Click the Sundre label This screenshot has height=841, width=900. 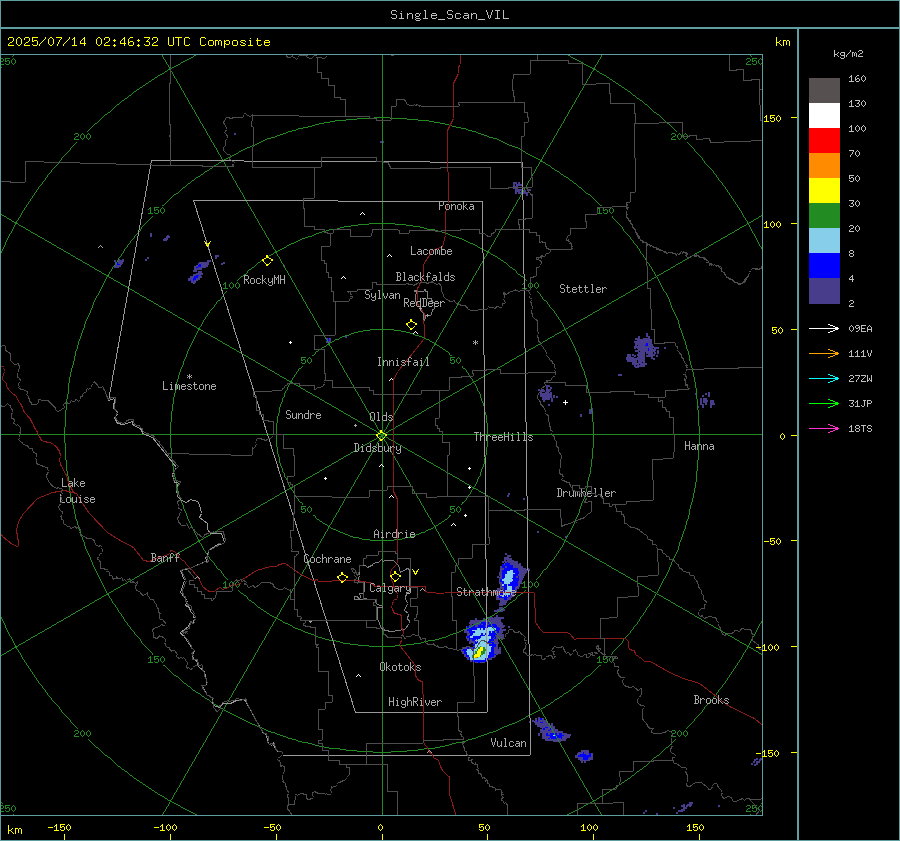point(303,415)
